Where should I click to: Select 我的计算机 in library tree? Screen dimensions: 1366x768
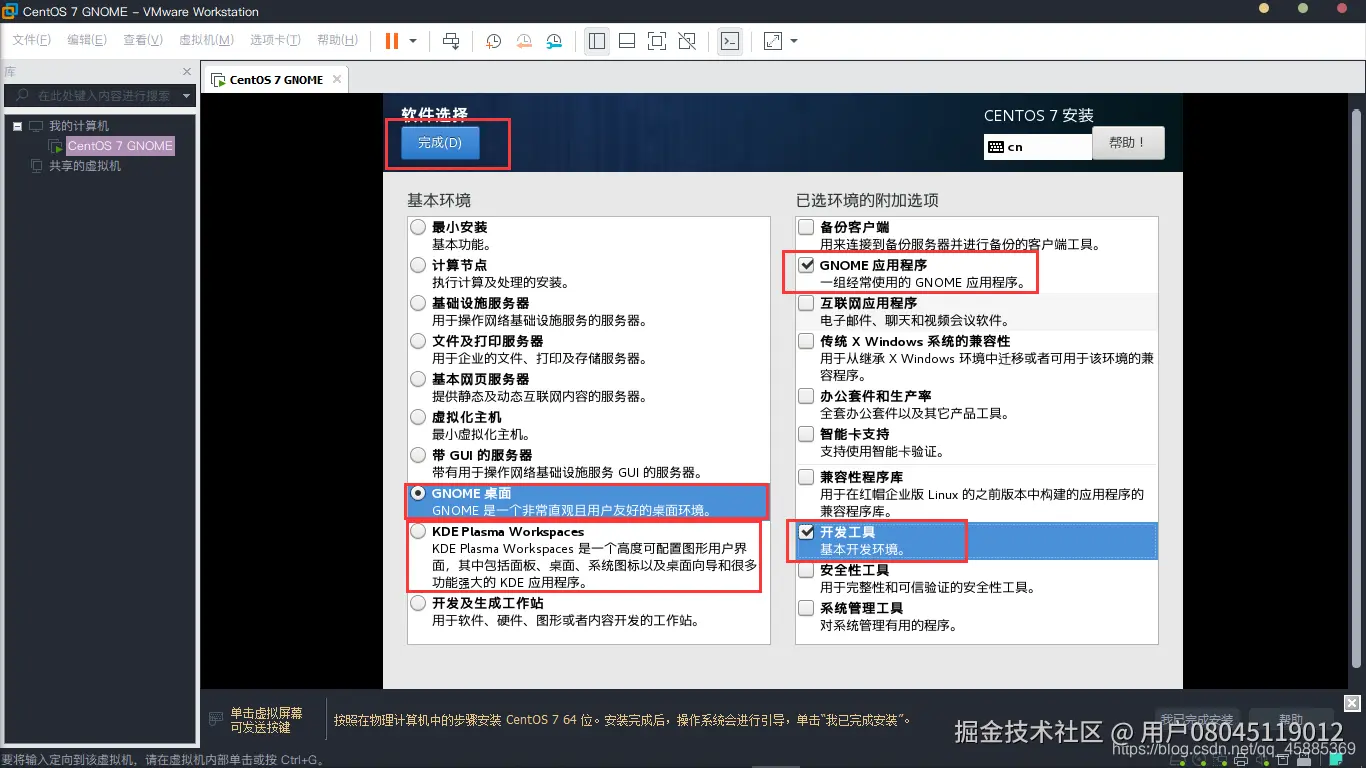(79, 126)
